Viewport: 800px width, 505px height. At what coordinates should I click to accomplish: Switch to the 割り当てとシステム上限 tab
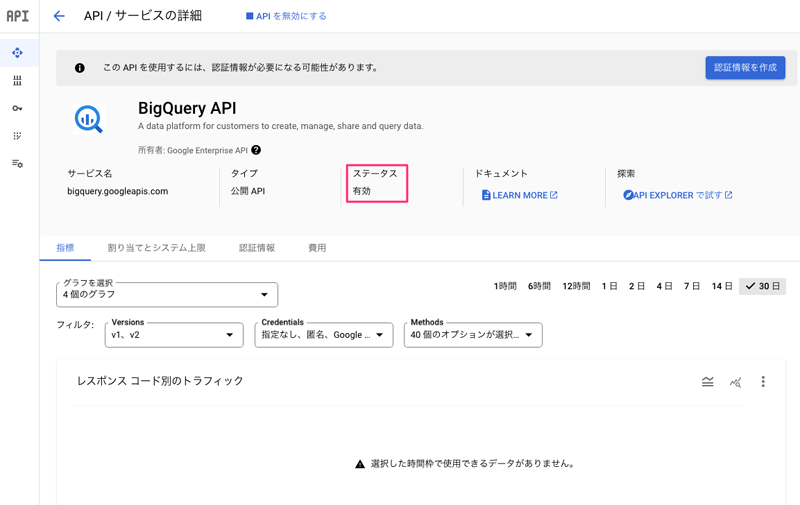click(156, 248)
